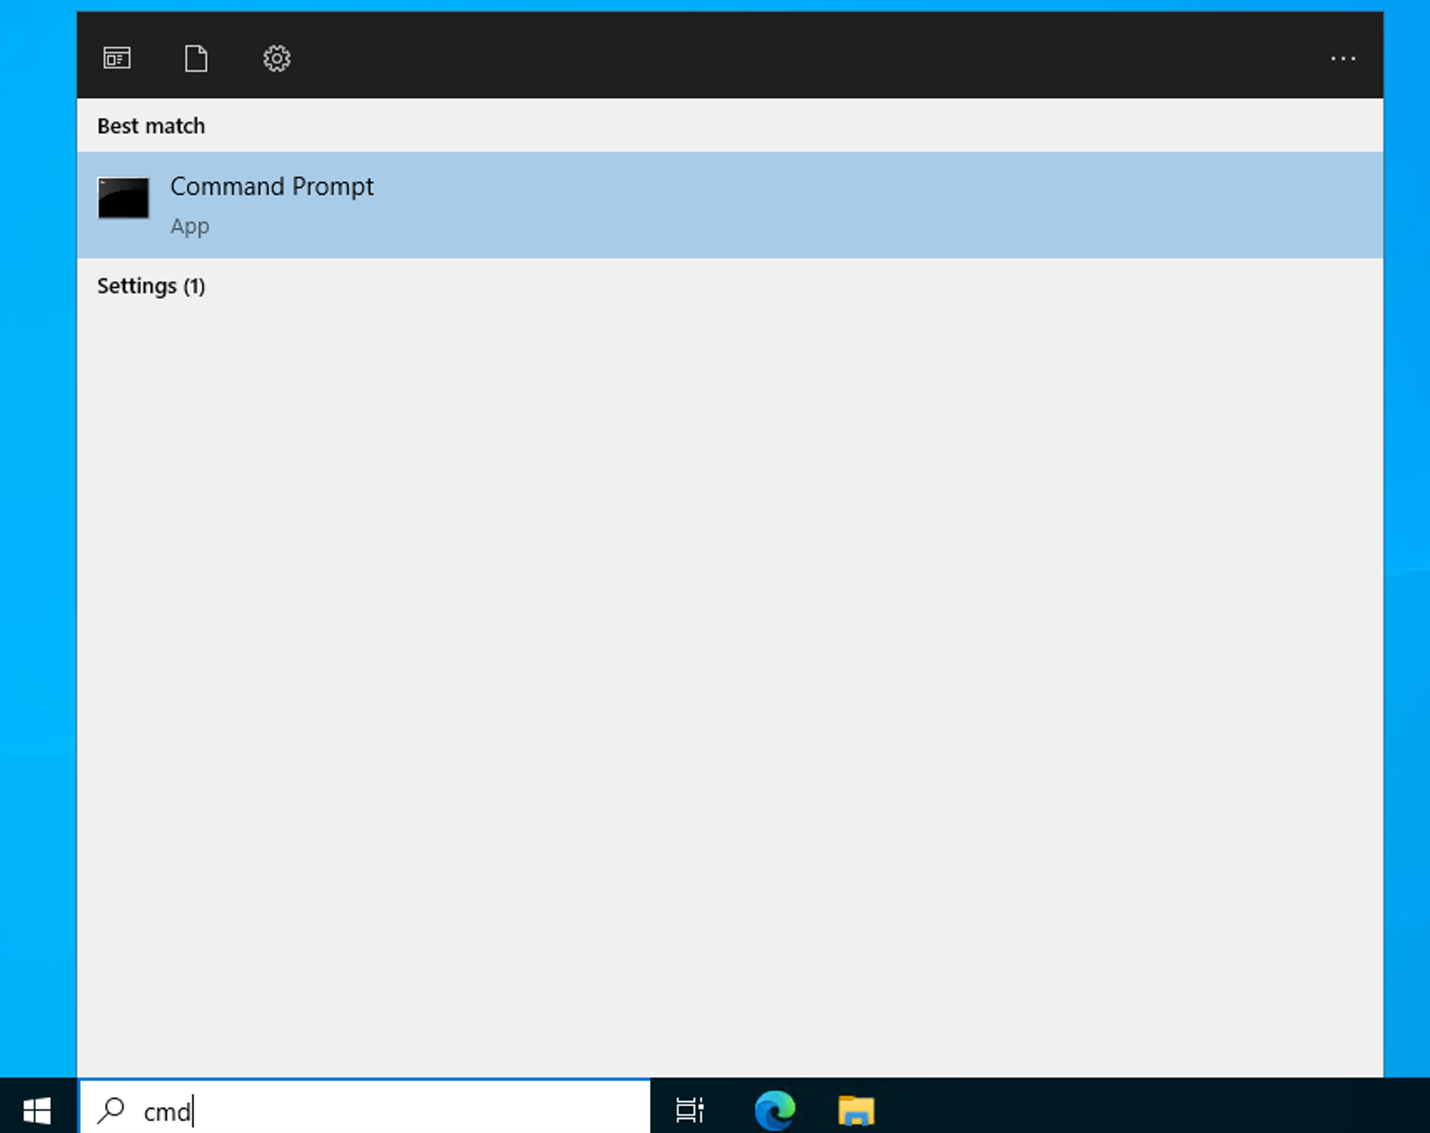Viewport: 1430px width, 1133px height.
Task: Select the Settings gear filter icon
Action: (x=277, y=59)
